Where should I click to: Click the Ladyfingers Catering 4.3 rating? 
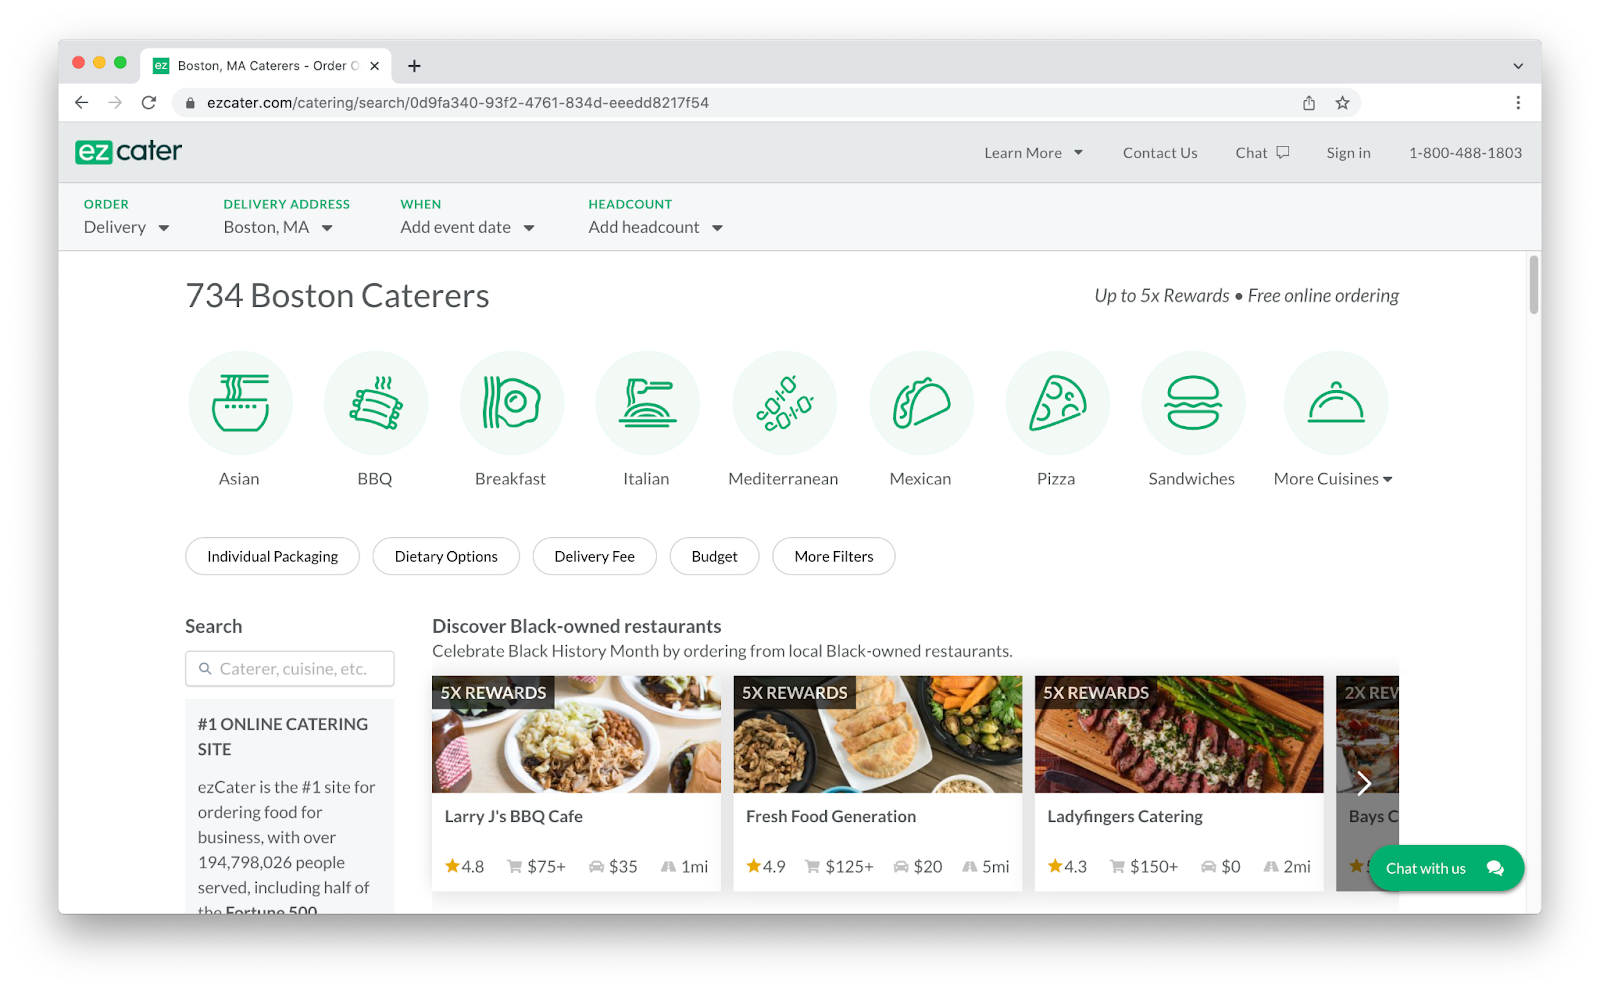[x=1067, y=866]
